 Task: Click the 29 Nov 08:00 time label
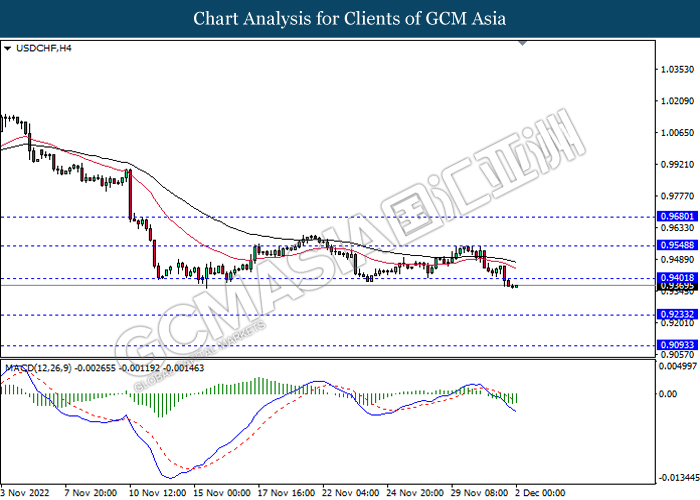click(479, 492)
